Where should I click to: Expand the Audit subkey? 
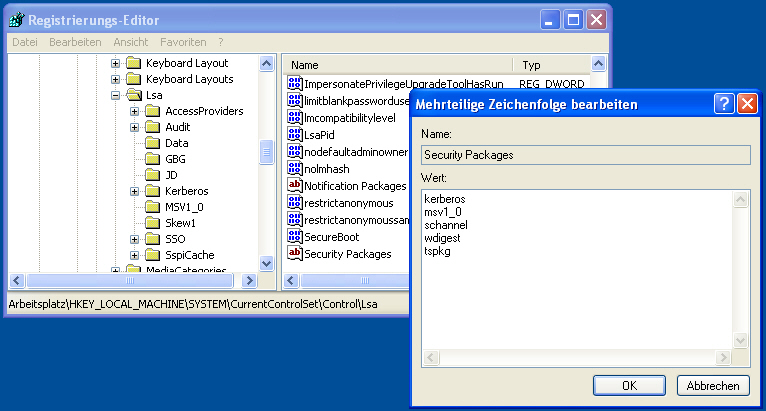tap(134, 127)
